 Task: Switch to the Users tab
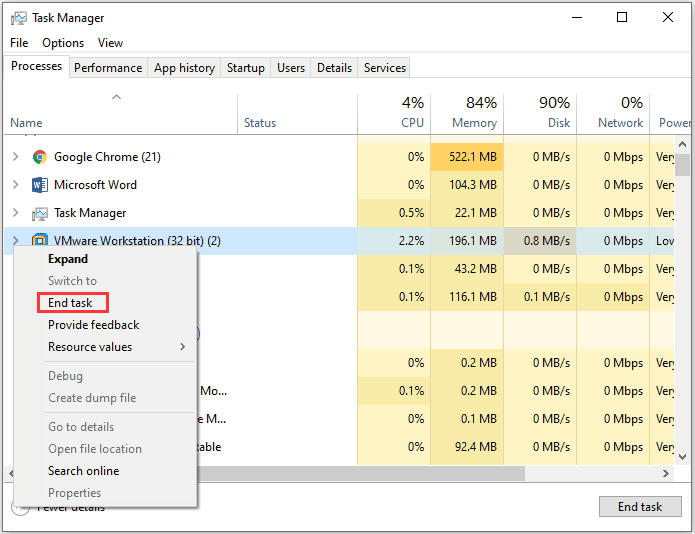click(x=291, y=68)
